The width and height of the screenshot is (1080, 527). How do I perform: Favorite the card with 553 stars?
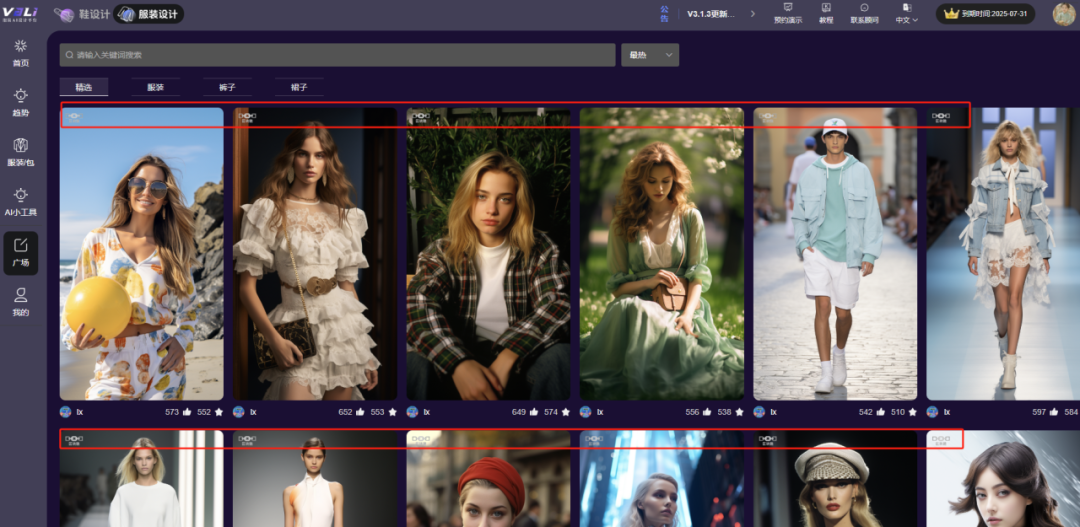[393, 412]
